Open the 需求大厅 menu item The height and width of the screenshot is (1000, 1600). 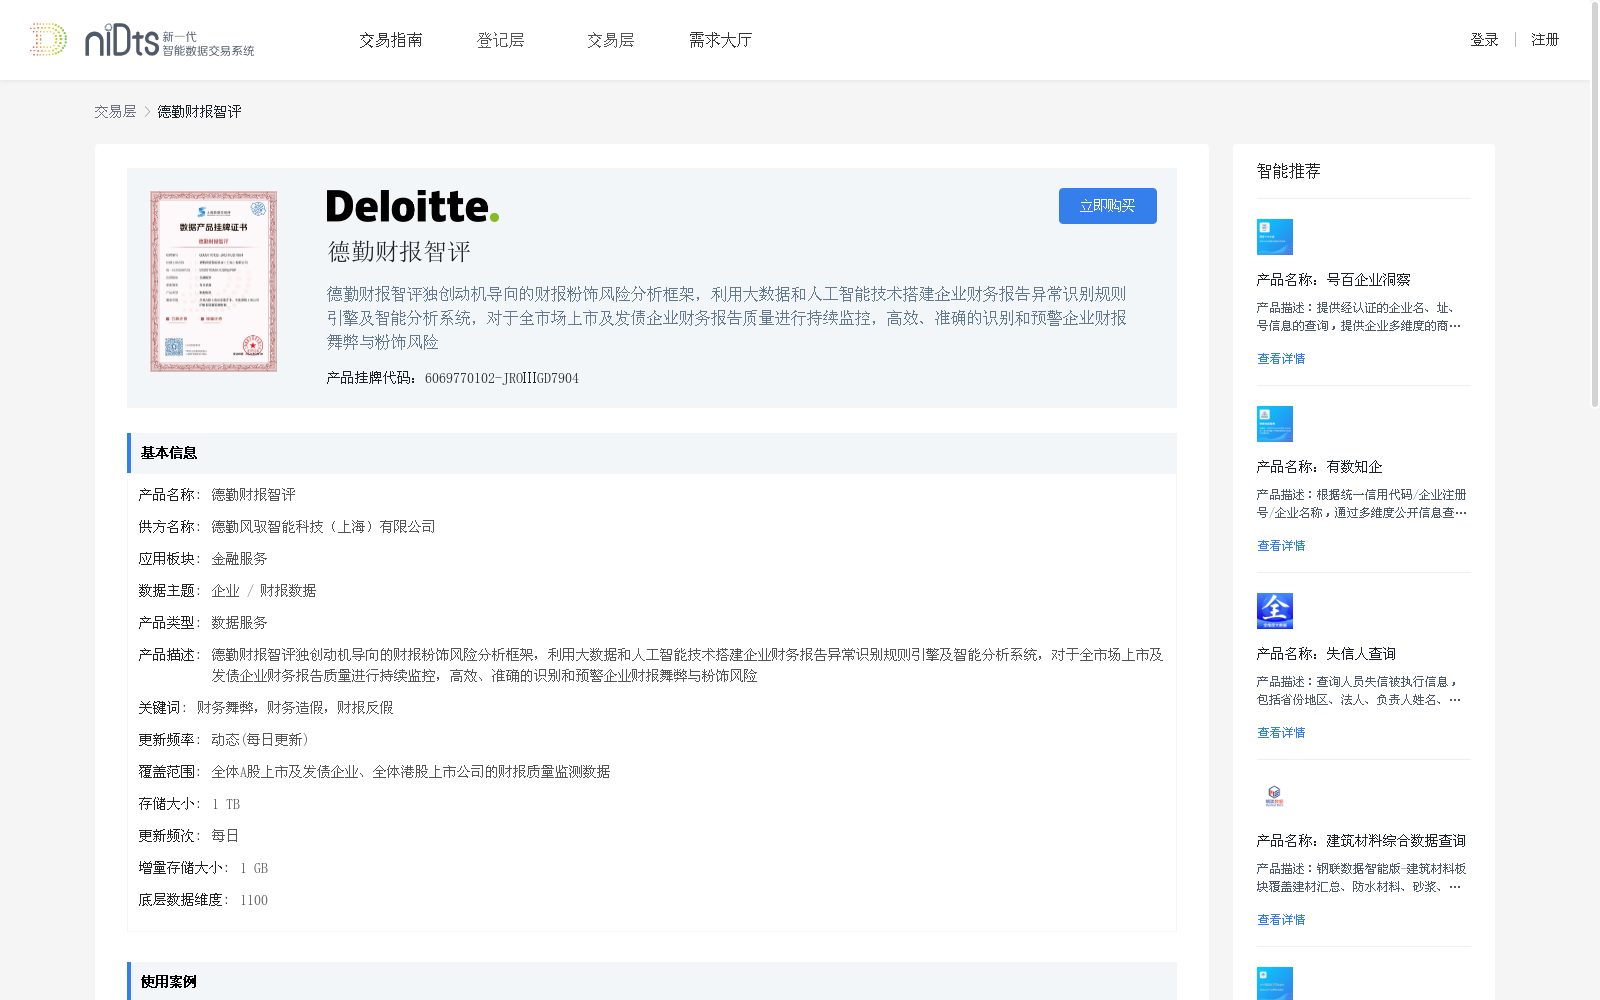point(720,40)
